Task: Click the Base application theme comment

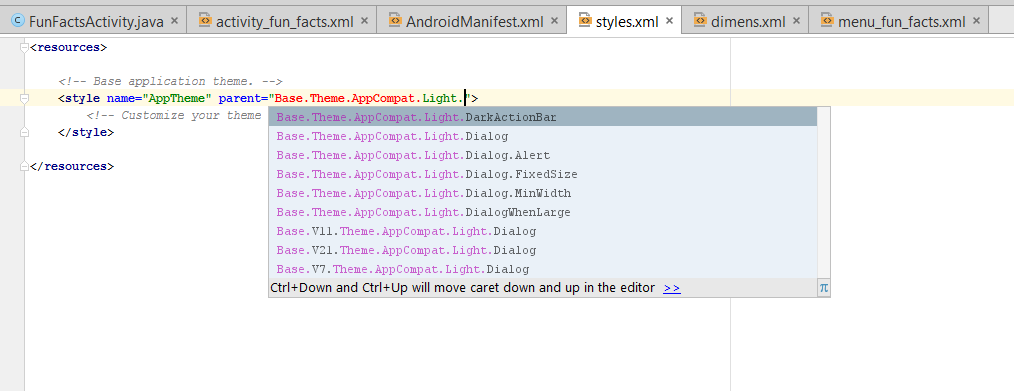Action: coord(170,81)
